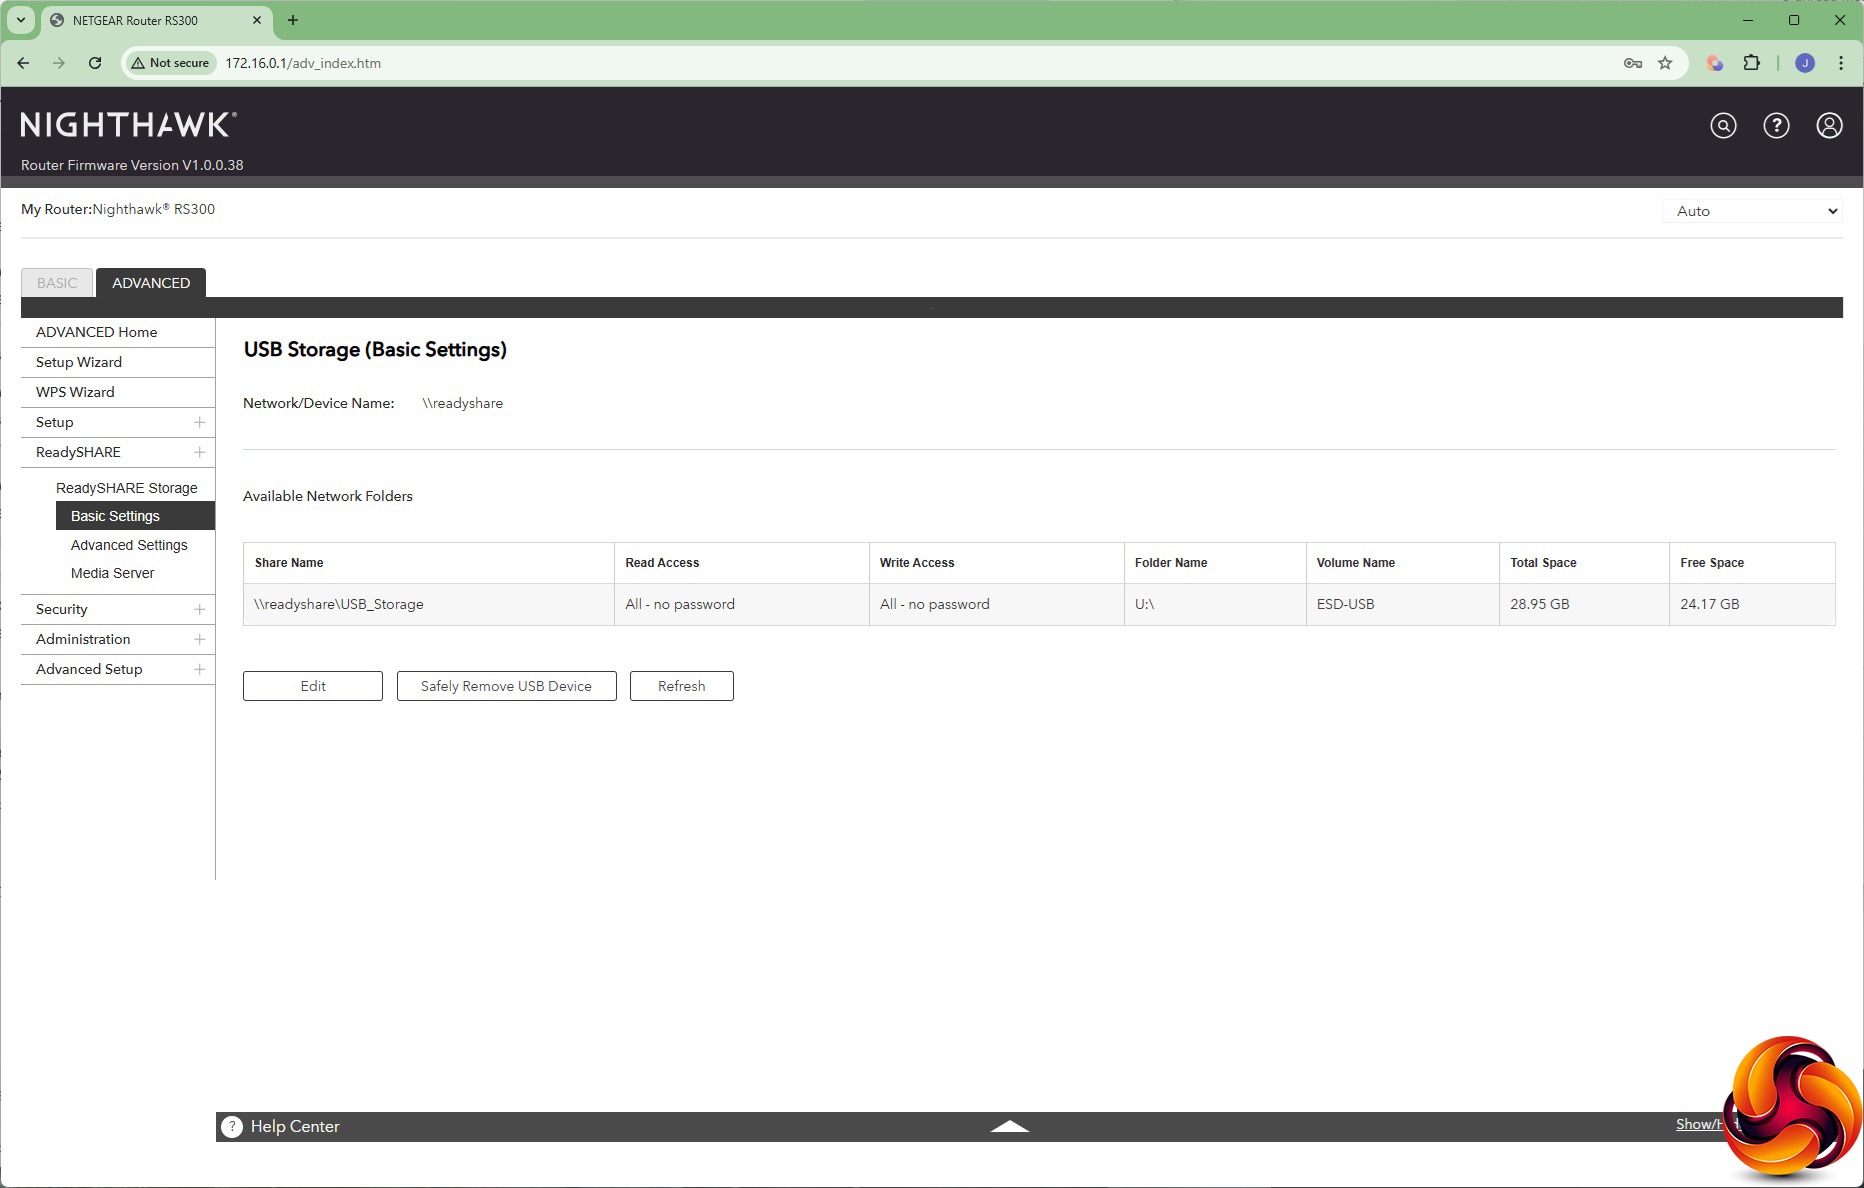The height and width of the screenshot is (1188, 1864).
Task: Click the Help Center label
Action: pyautogui.click(x=295, y=1126)
